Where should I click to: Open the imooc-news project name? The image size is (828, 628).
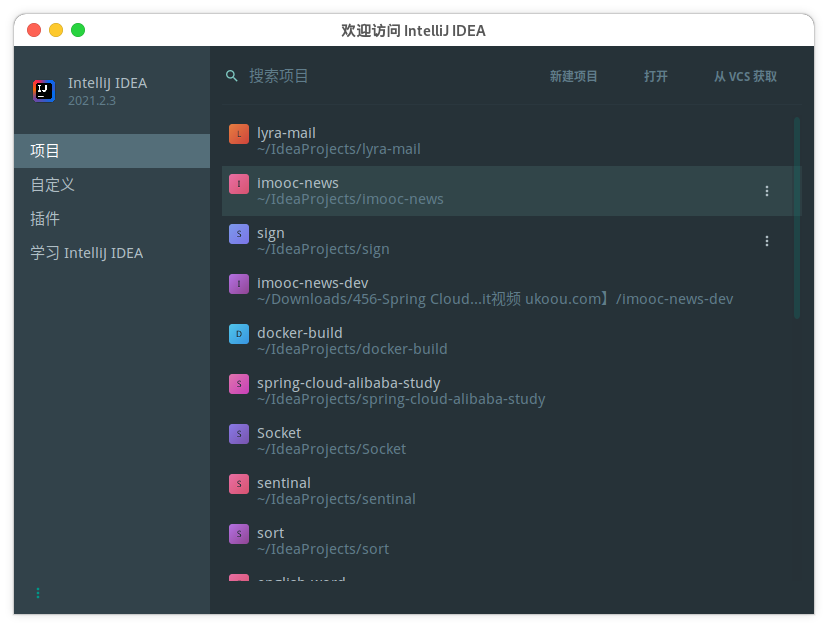(298, 183)
